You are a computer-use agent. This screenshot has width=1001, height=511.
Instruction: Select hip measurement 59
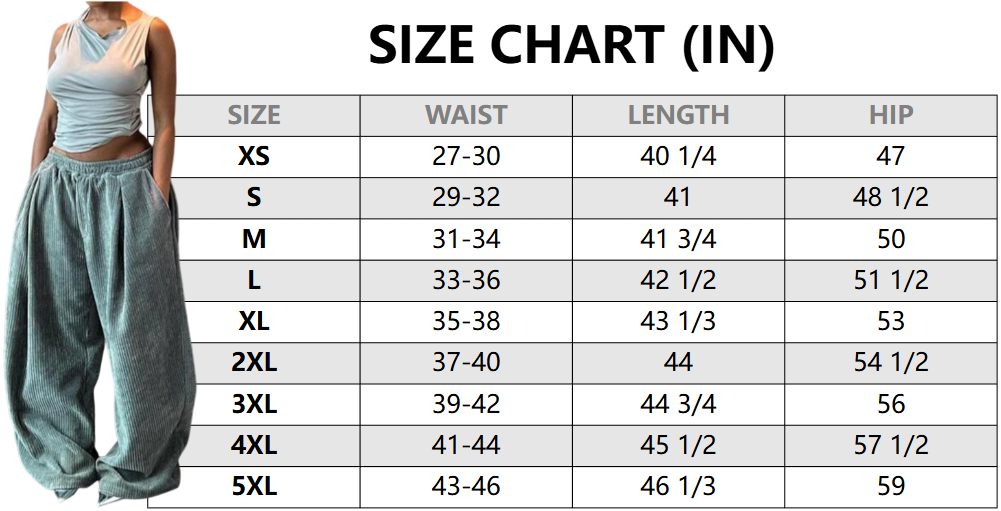891,486
